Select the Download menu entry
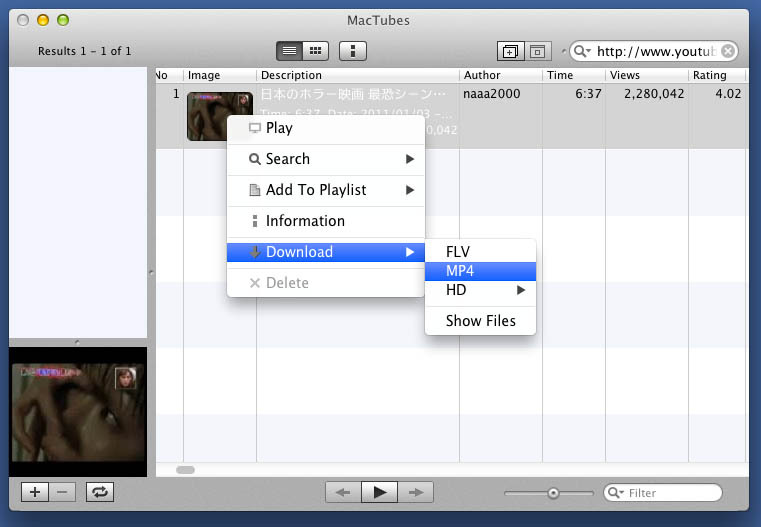761x527 pixels. pos(326,252)
